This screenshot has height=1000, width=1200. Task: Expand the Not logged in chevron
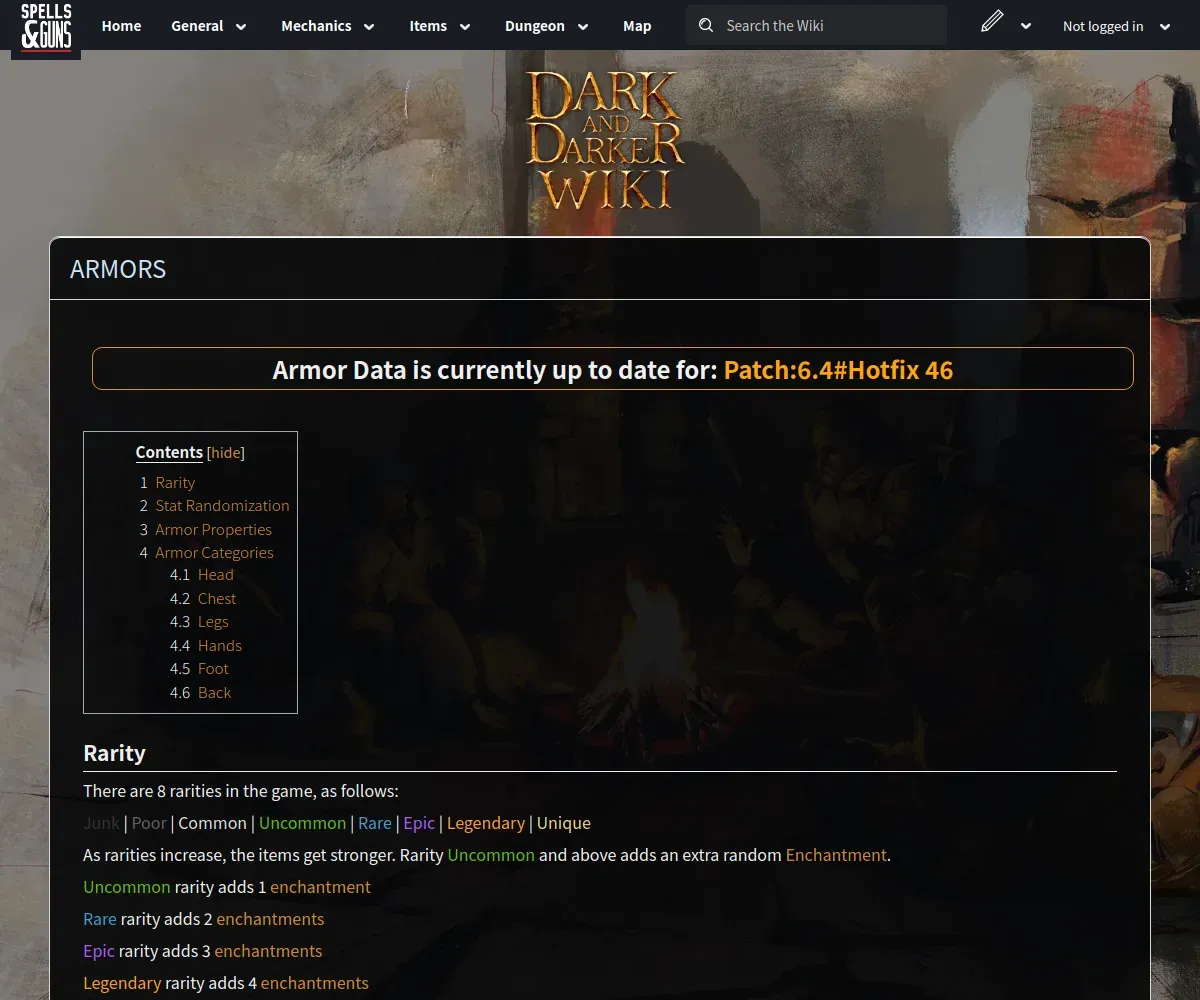pyautogui.click(x=1165, y=27)
